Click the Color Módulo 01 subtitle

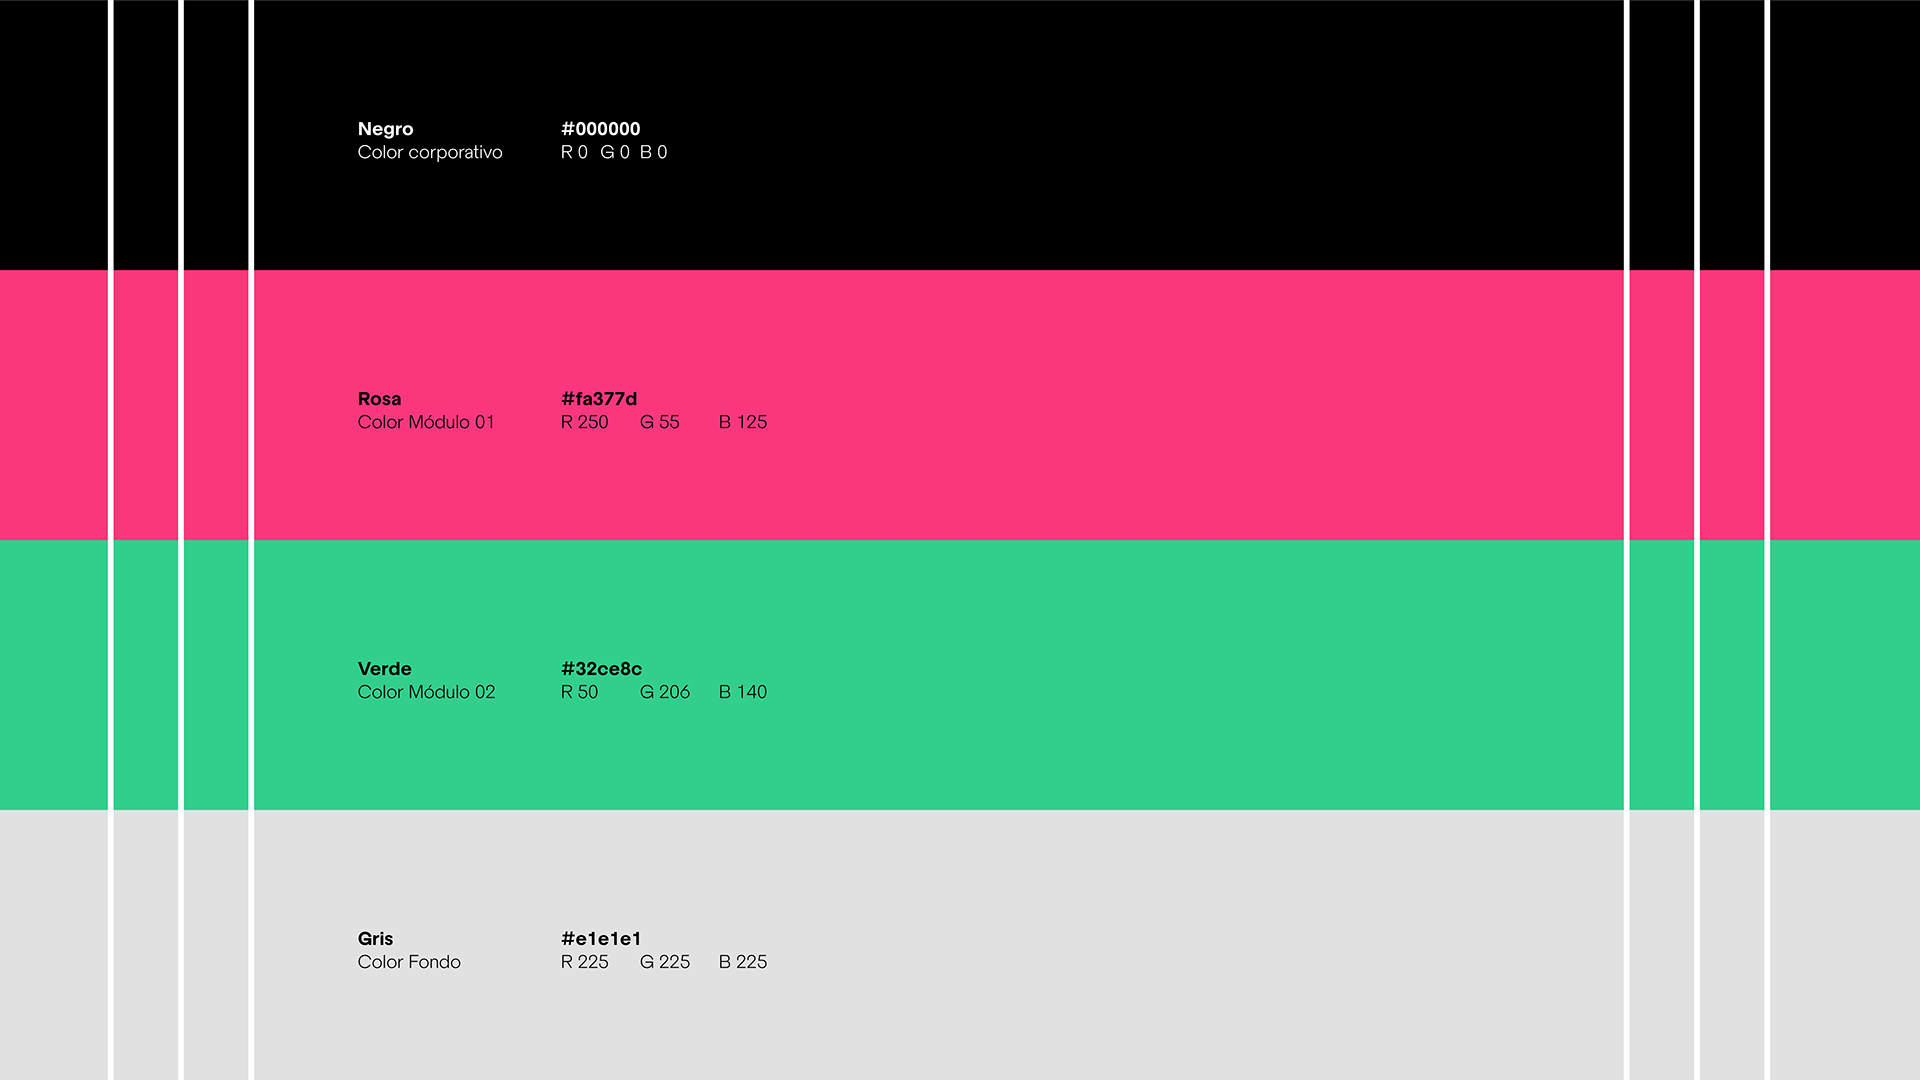[x=426, y=422]
